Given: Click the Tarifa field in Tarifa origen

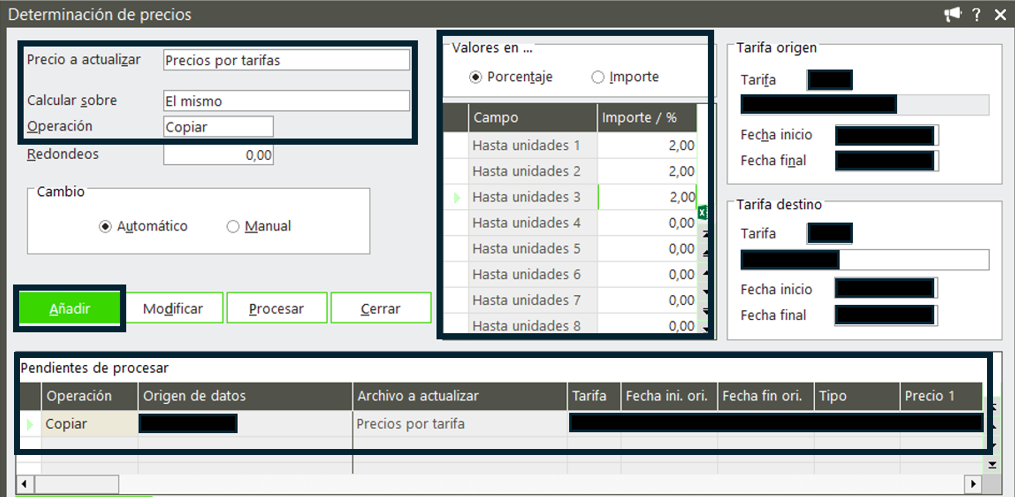Looking at the screenshot, I should (829, 80).
